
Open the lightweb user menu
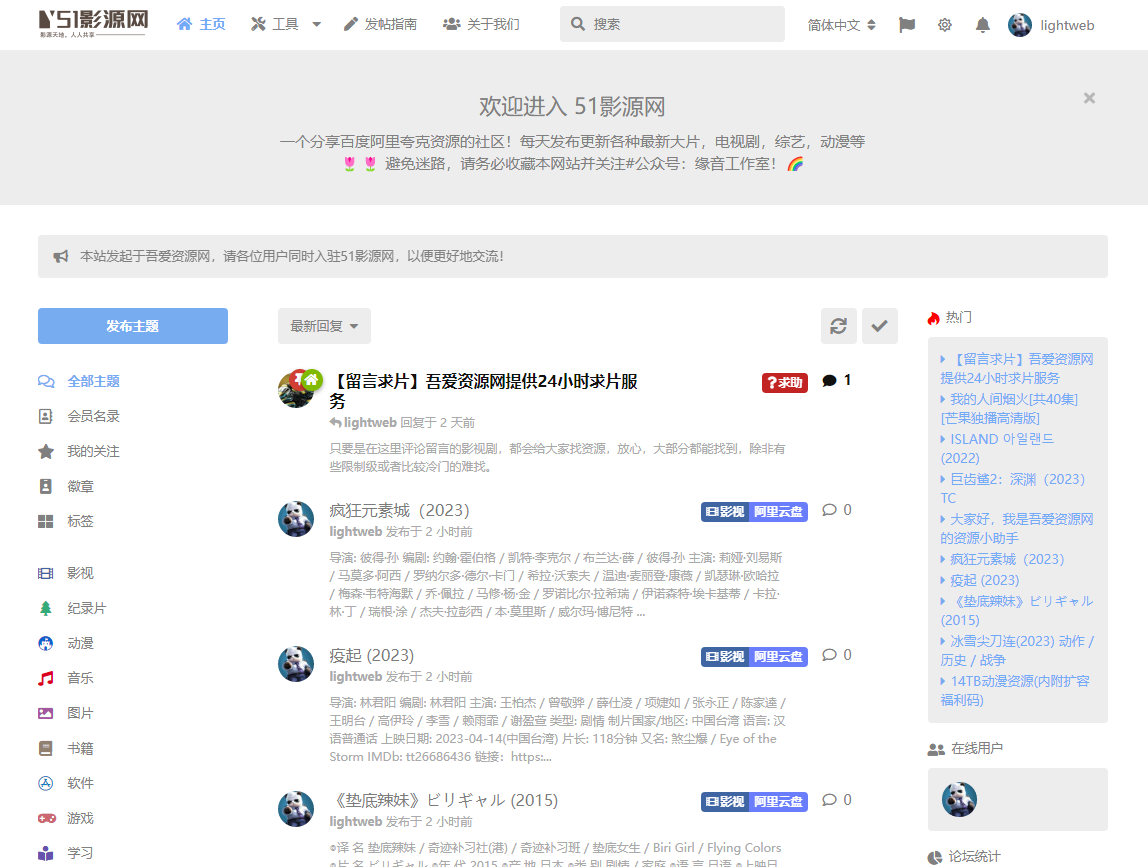point(1051,25)
